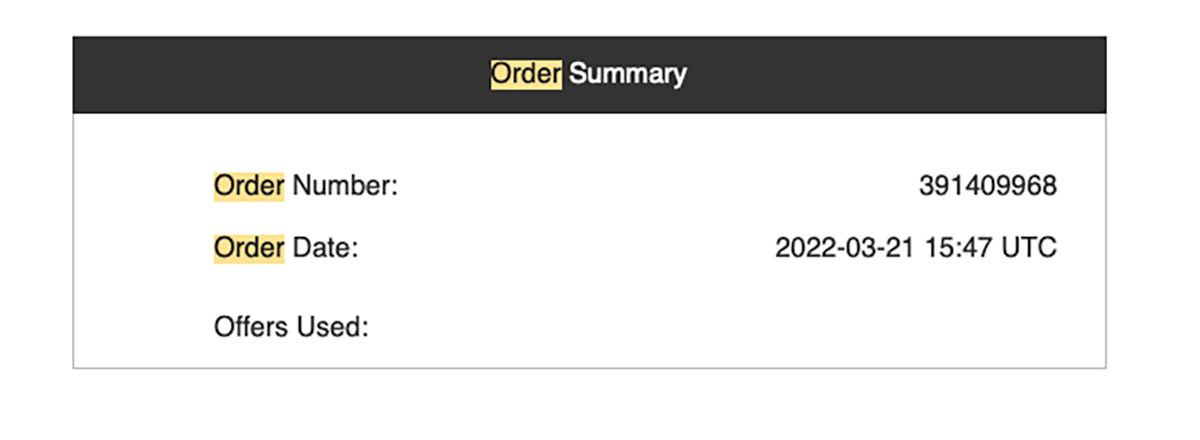
Task: Select the date portion "2022-03-21"
Action: 847,247
